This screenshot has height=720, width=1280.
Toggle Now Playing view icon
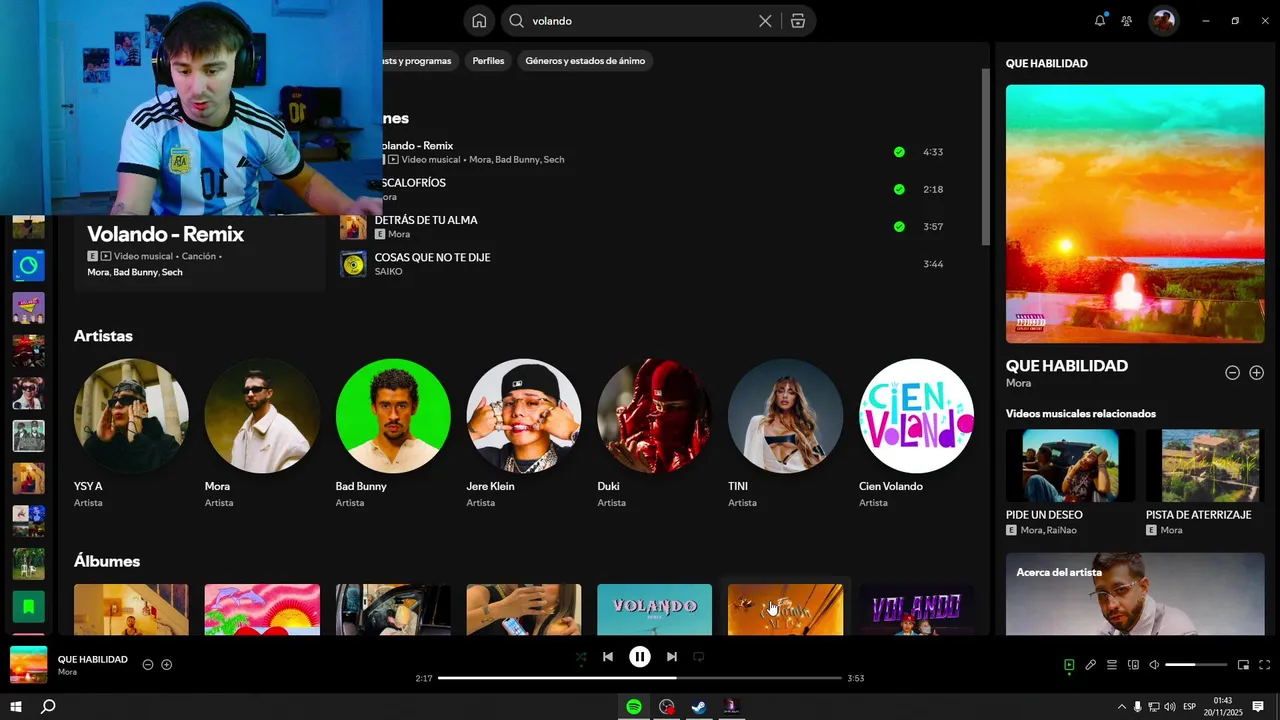pyautogui.click(x=1069, y=665)
